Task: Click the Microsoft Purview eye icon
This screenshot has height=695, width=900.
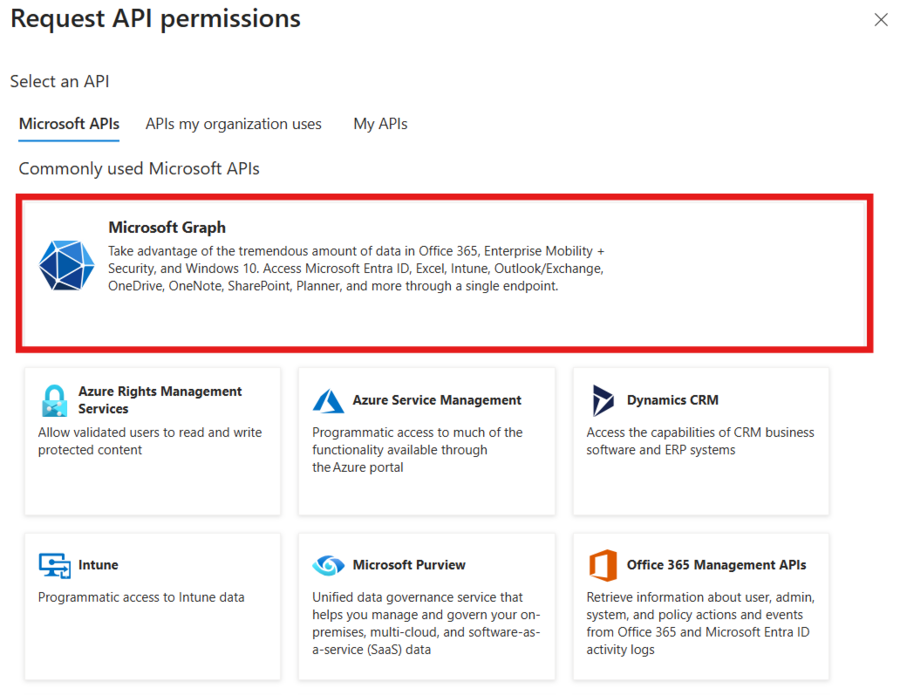Action: coord(328,565)
